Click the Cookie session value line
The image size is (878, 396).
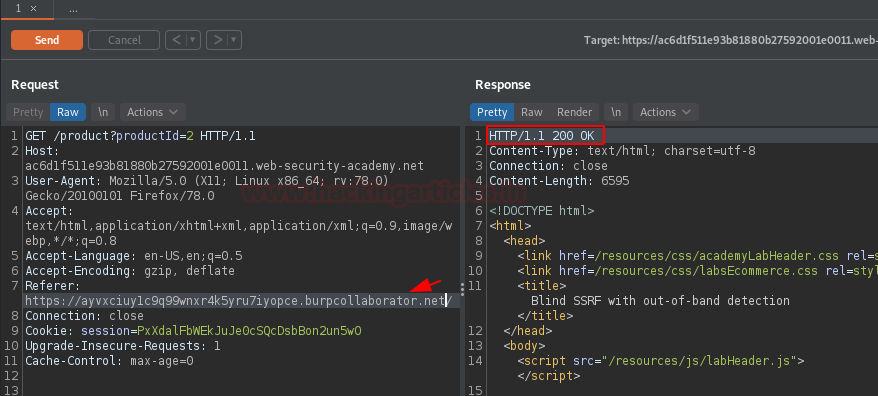(193, 331)
